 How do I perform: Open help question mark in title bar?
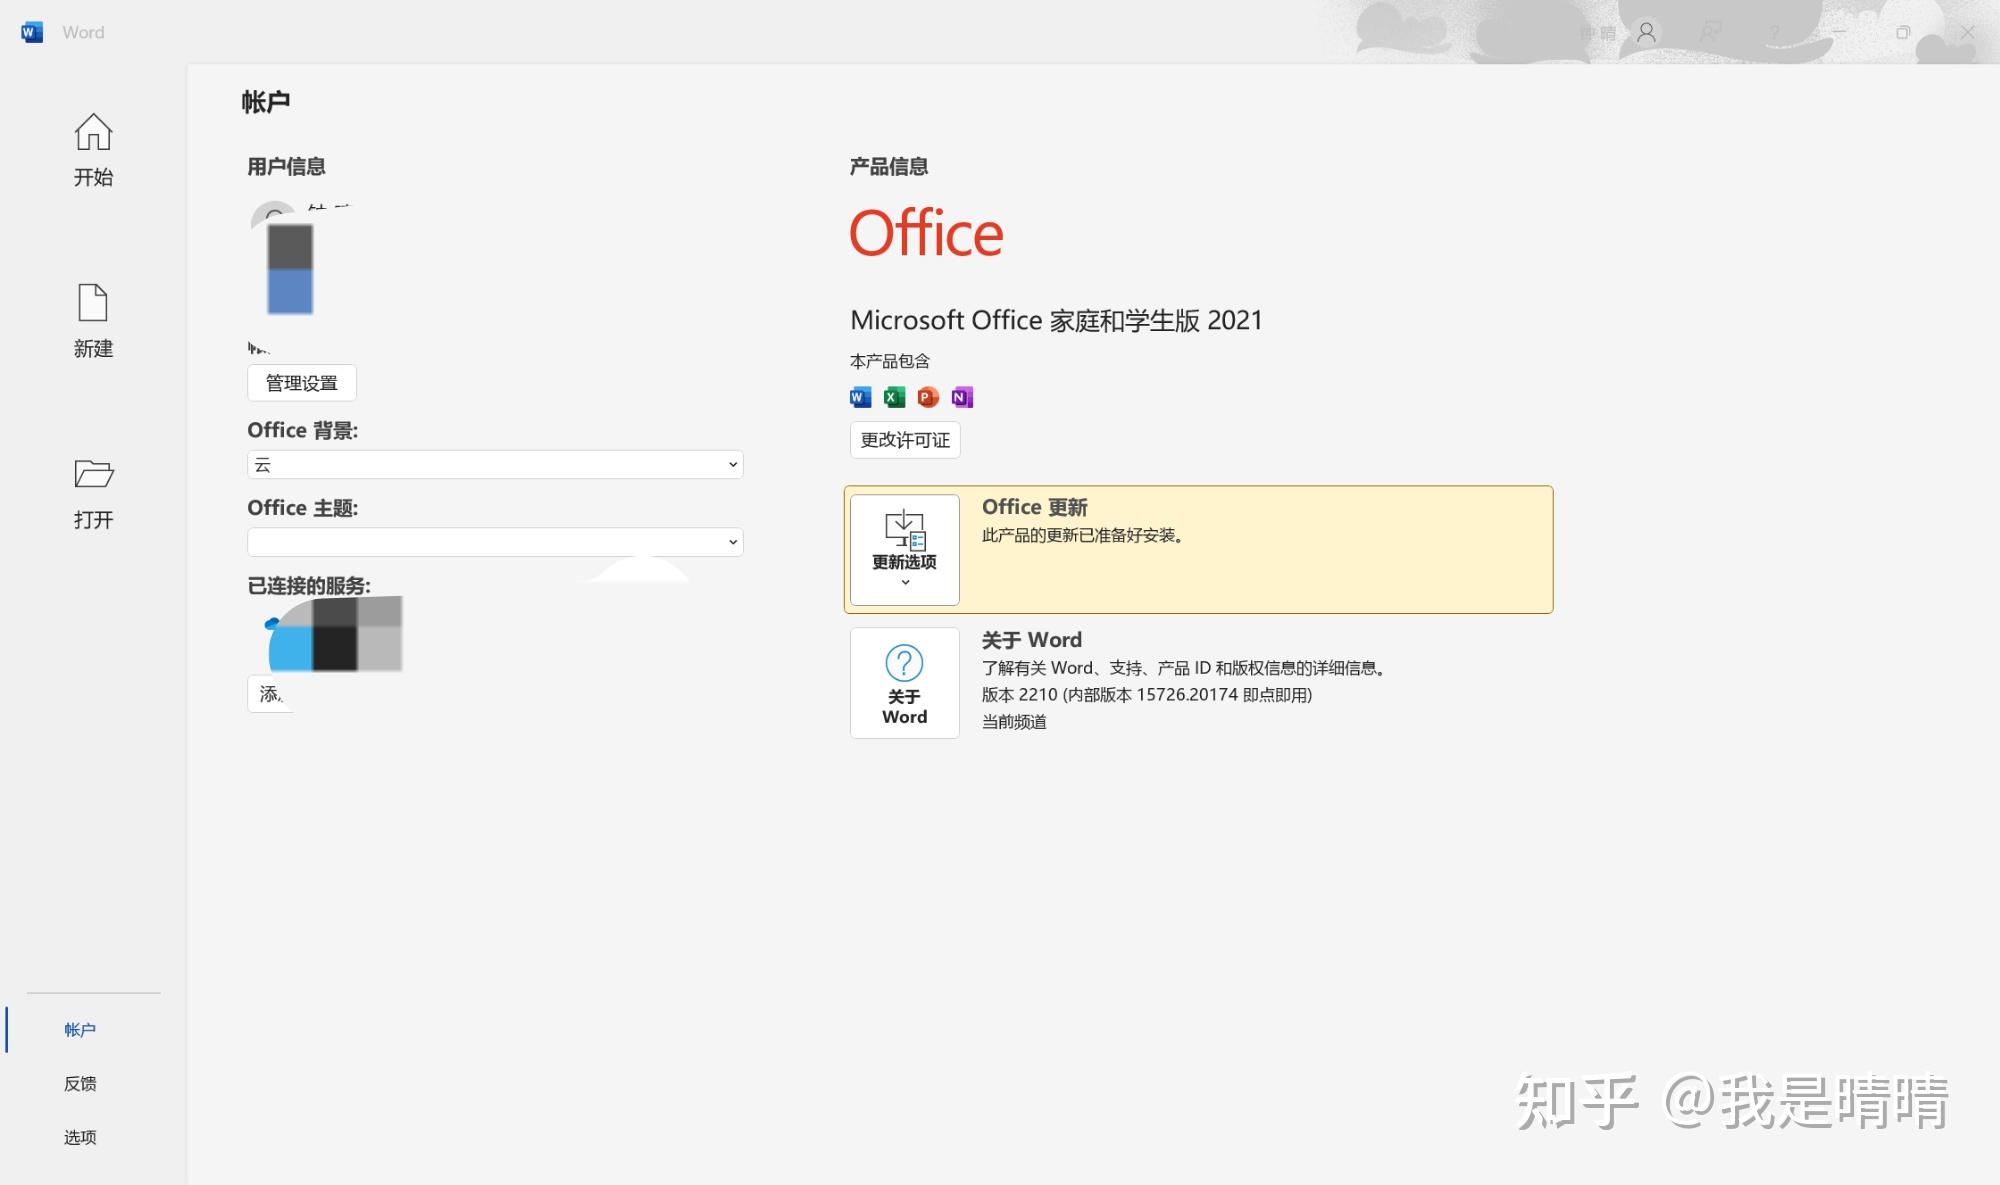(1774, 32)
